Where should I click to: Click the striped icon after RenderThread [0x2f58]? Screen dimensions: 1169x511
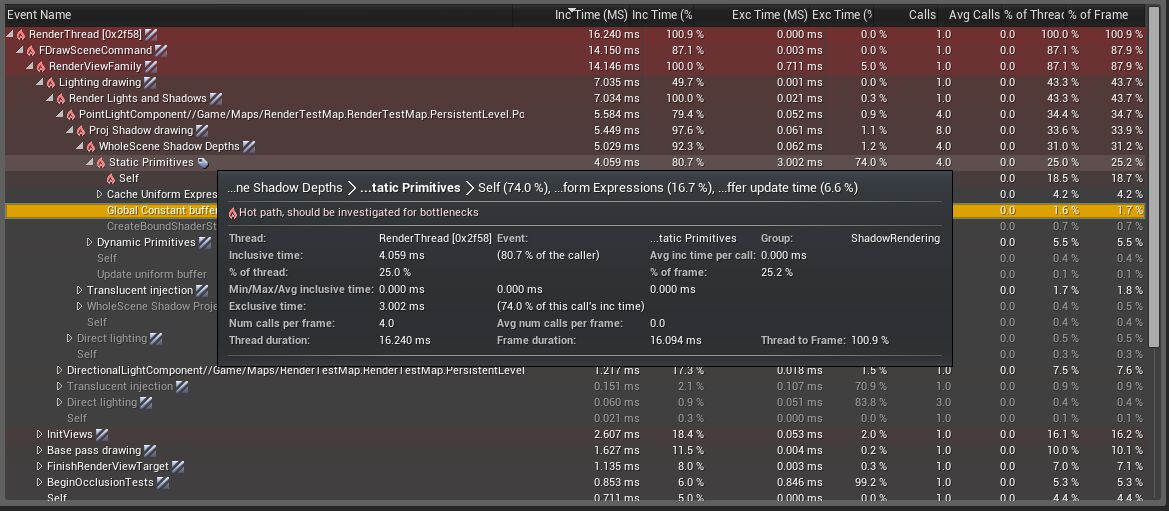(151, 34)
